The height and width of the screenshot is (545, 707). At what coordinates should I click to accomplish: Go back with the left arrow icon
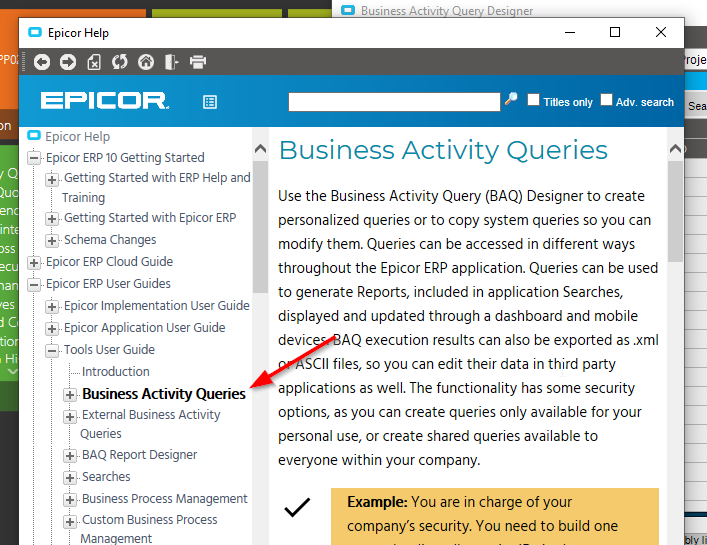(42, 62)
